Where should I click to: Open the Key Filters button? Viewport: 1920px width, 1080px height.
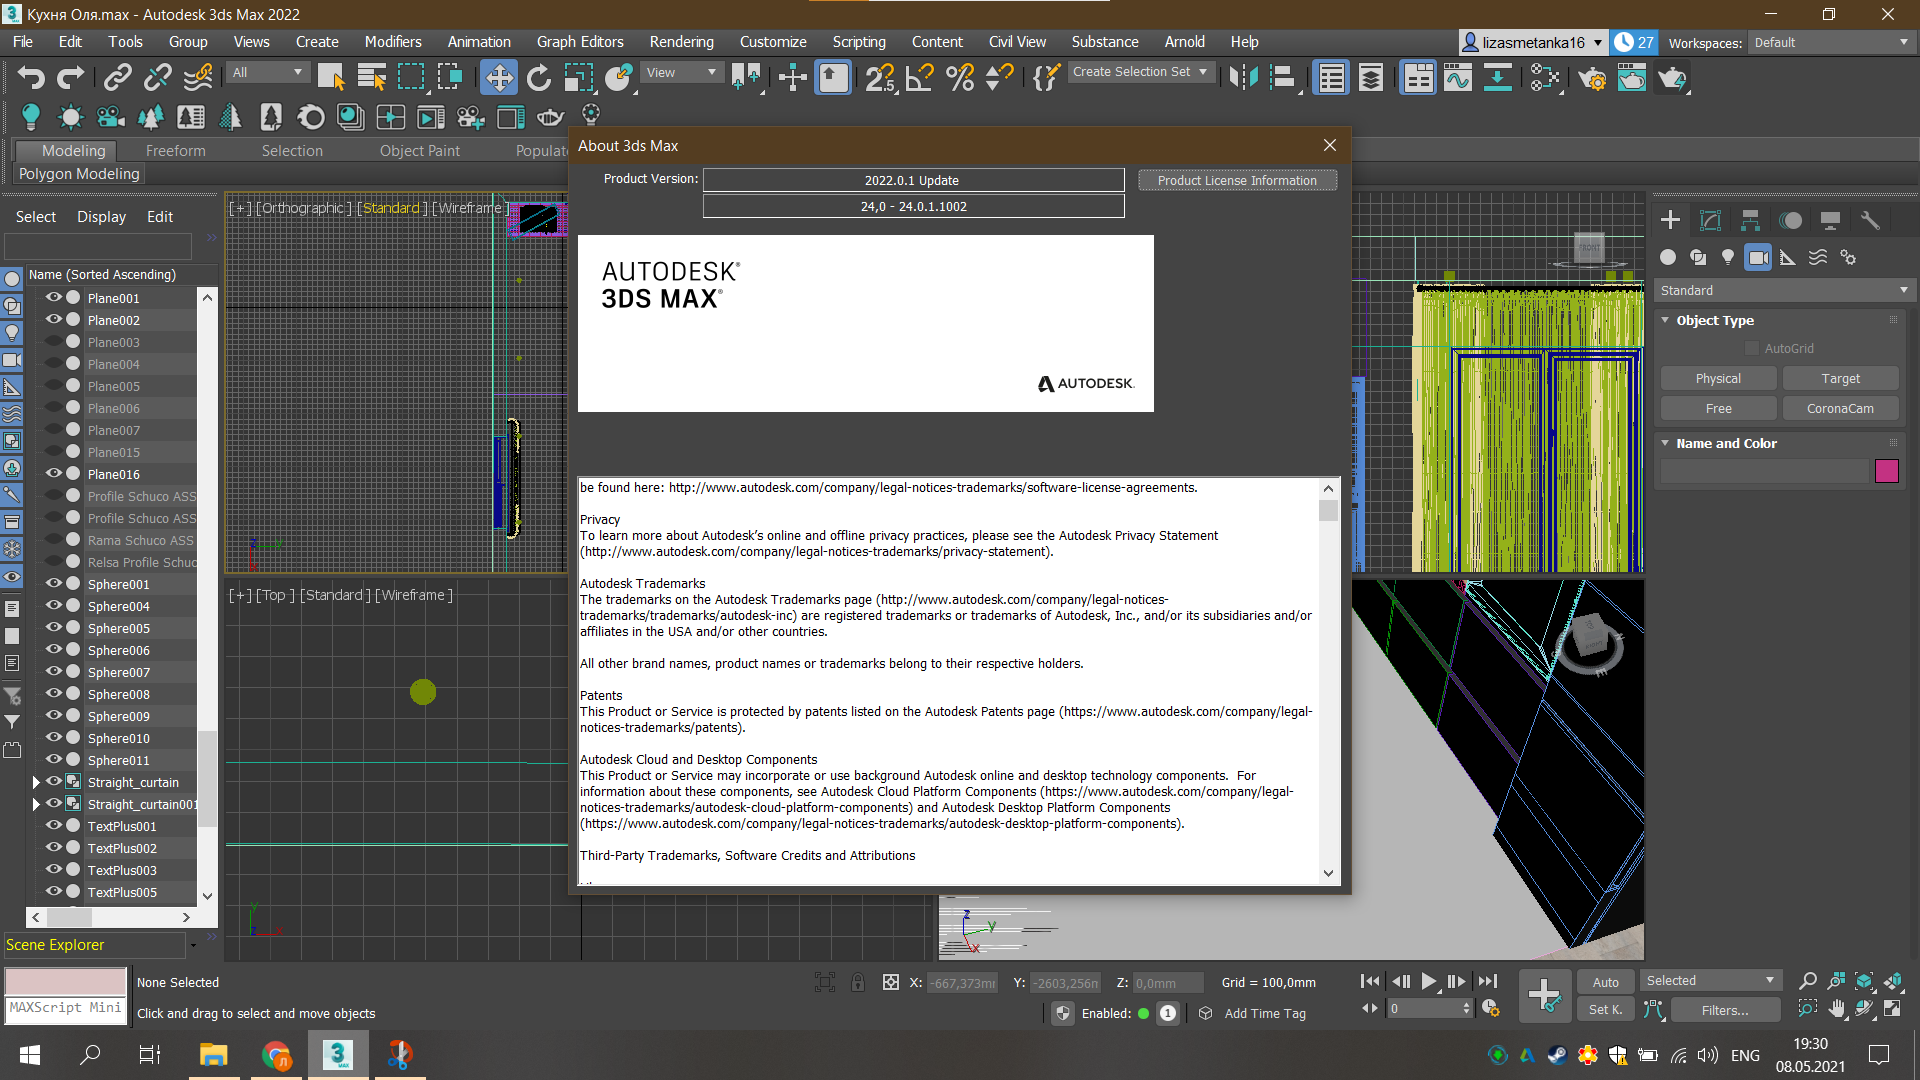coord(1725,1010)
